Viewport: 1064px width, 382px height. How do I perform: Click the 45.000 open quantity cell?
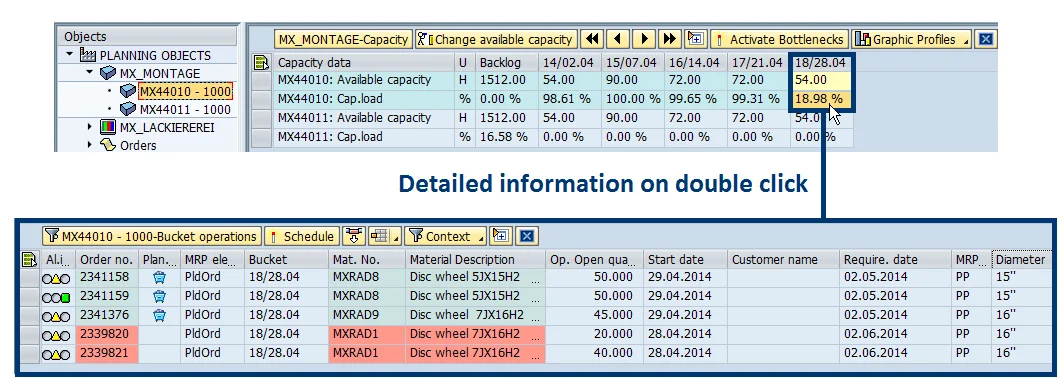pos(594,316)
